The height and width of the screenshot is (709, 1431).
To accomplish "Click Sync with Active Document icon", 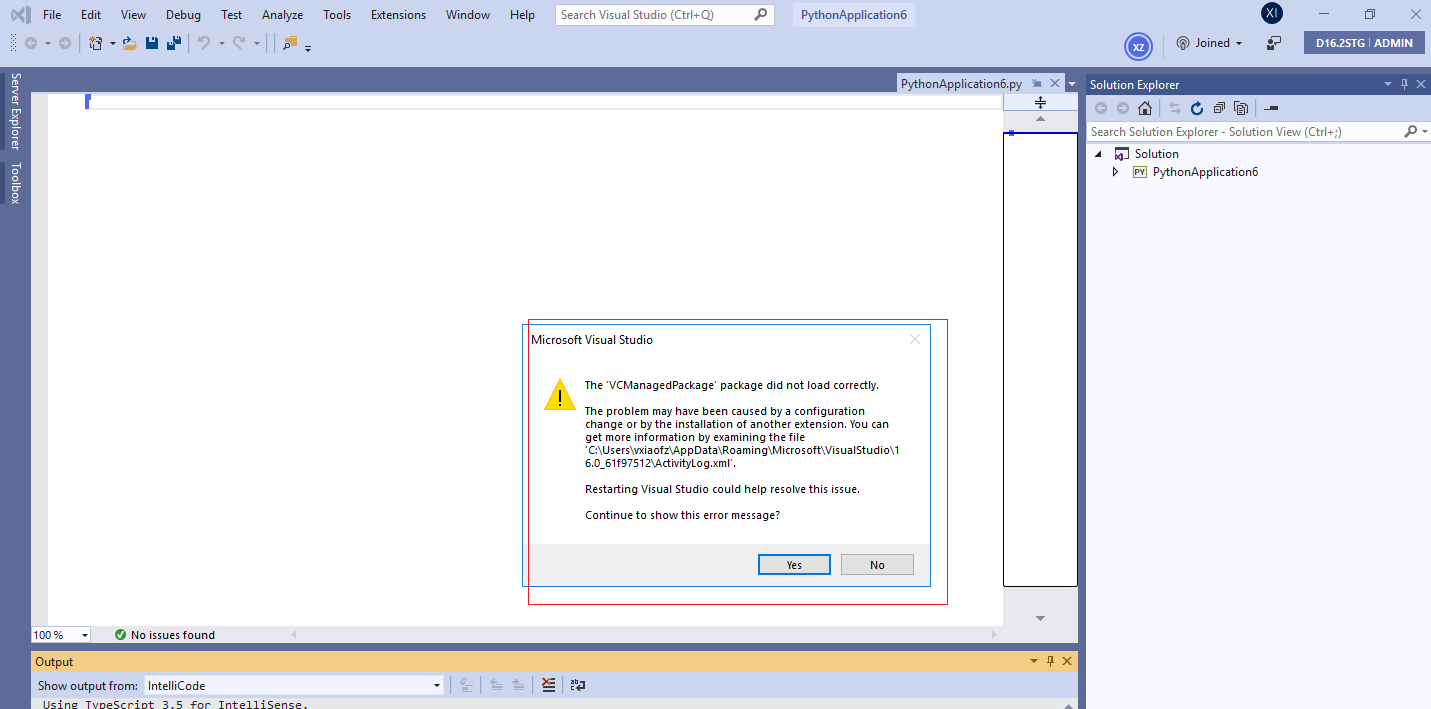I will click(x=1175, y=108).
